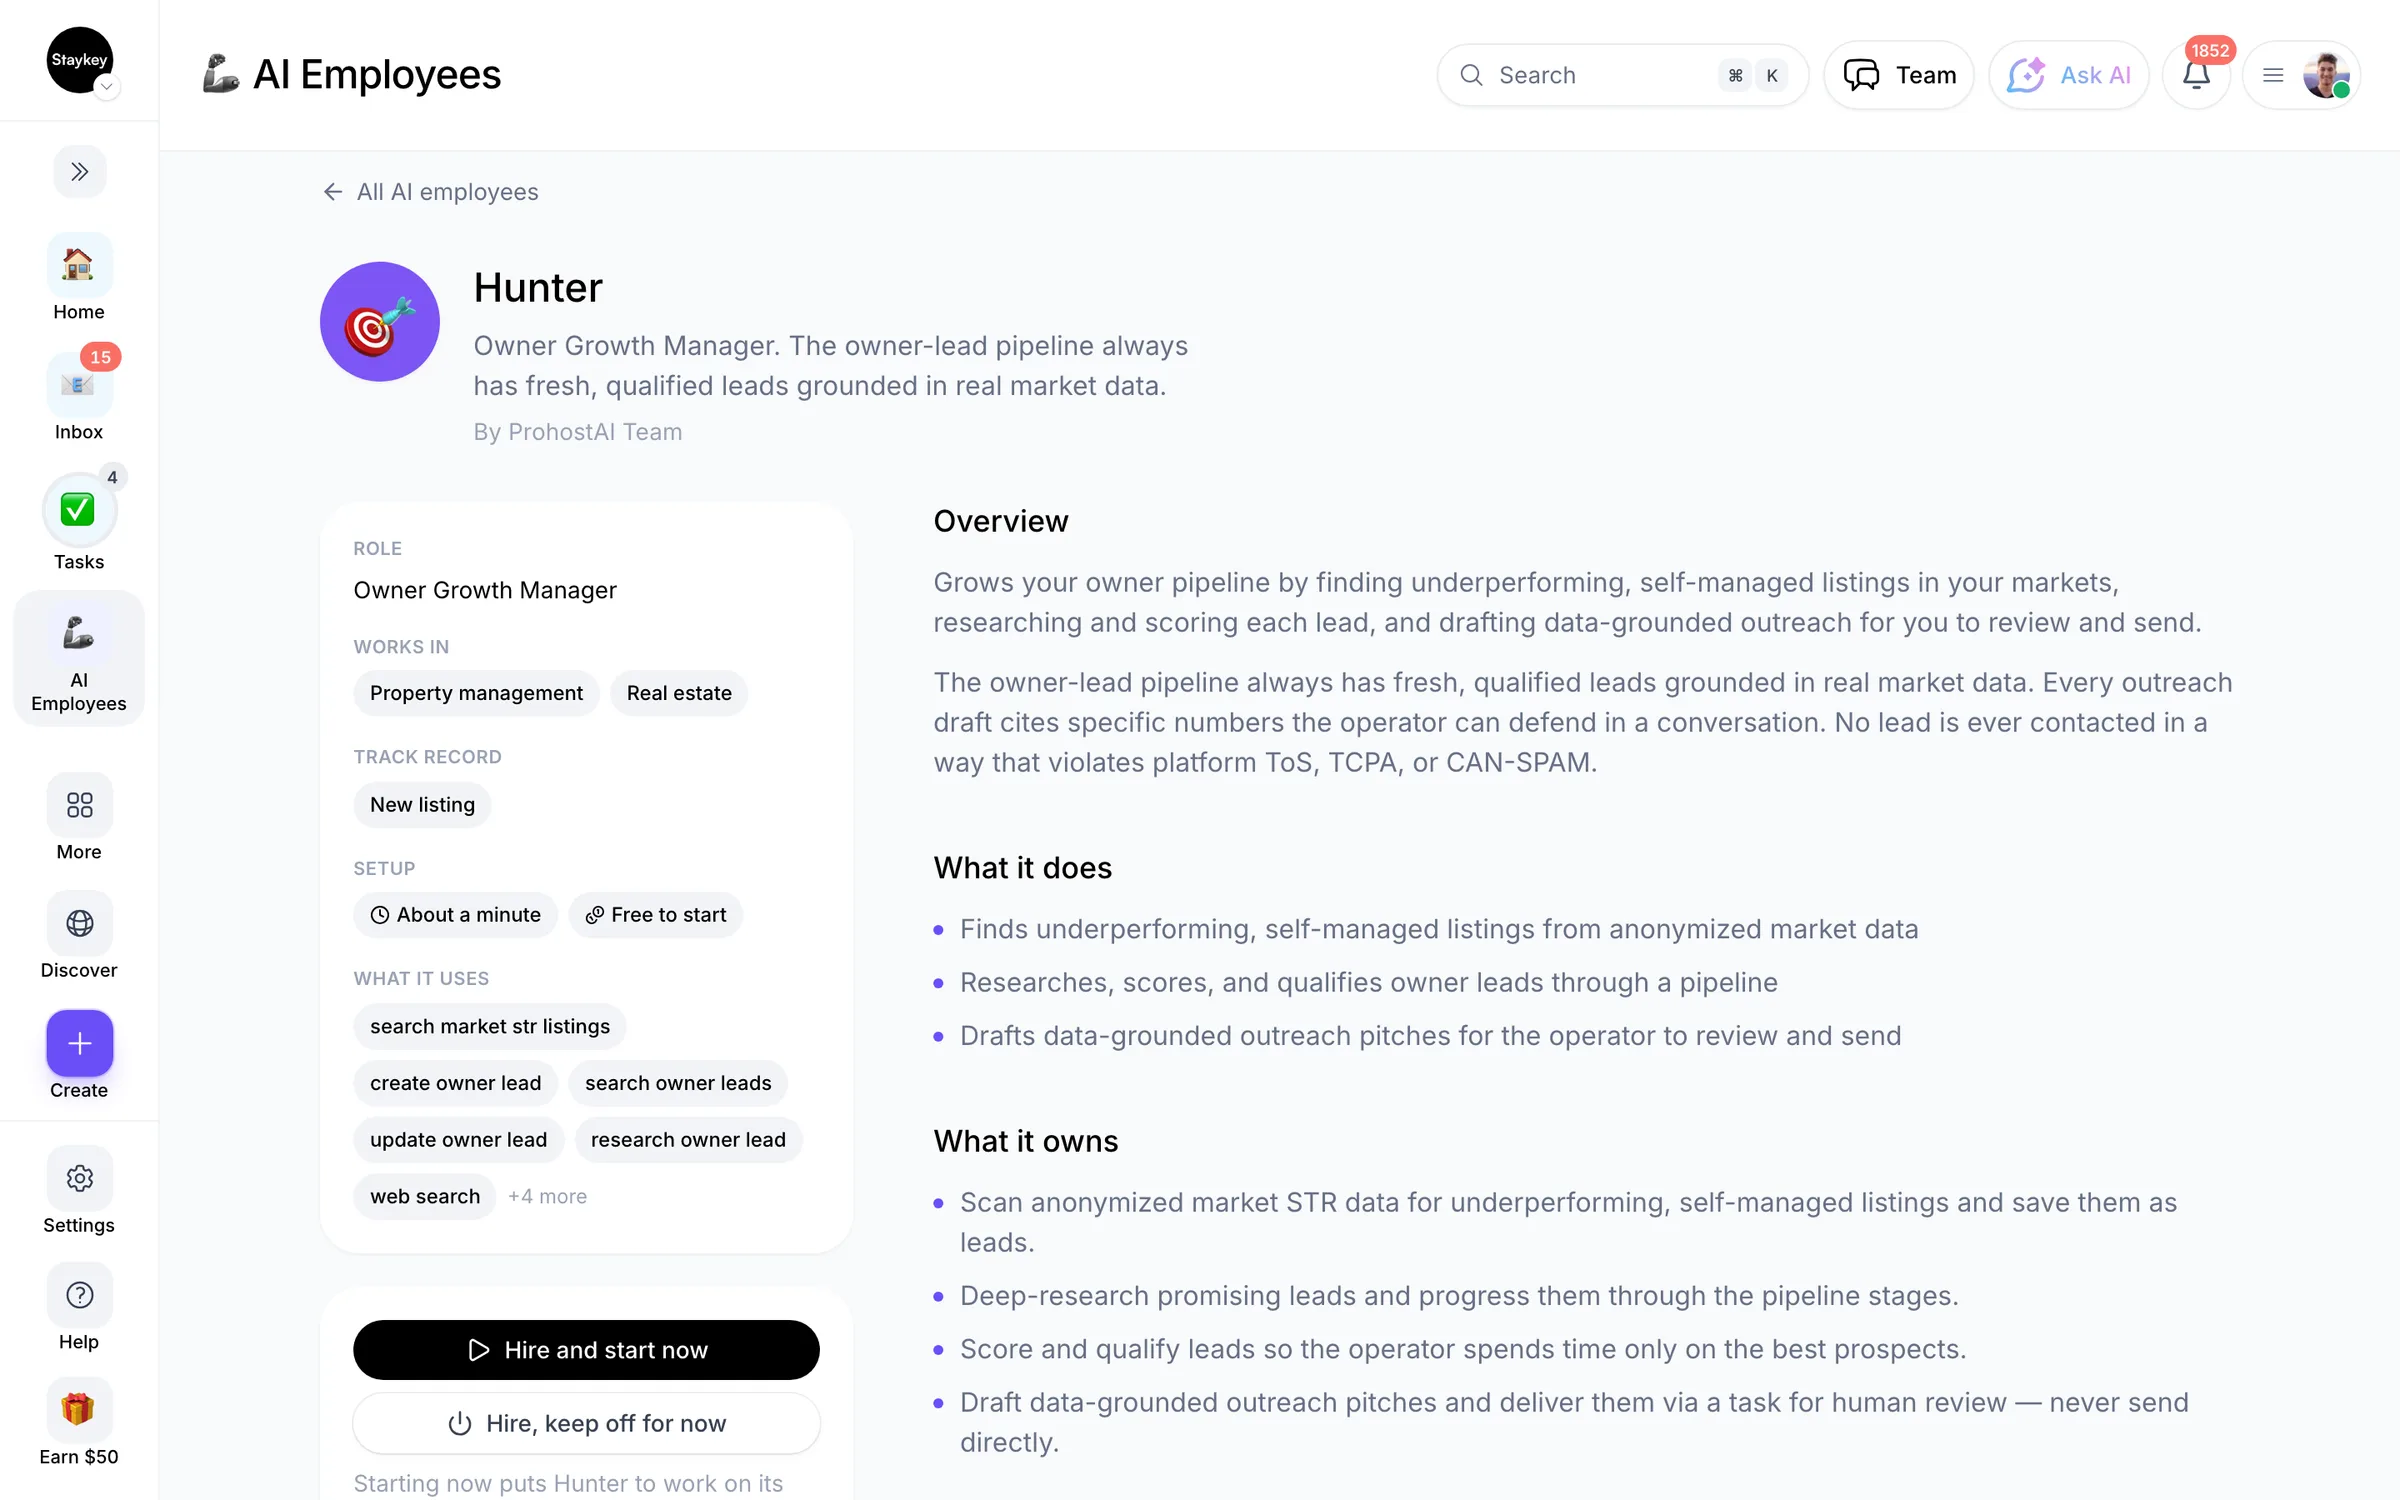Click the What it owns heading
Viewport: 2400px width, 1500px height.
pos(1026,1141)
